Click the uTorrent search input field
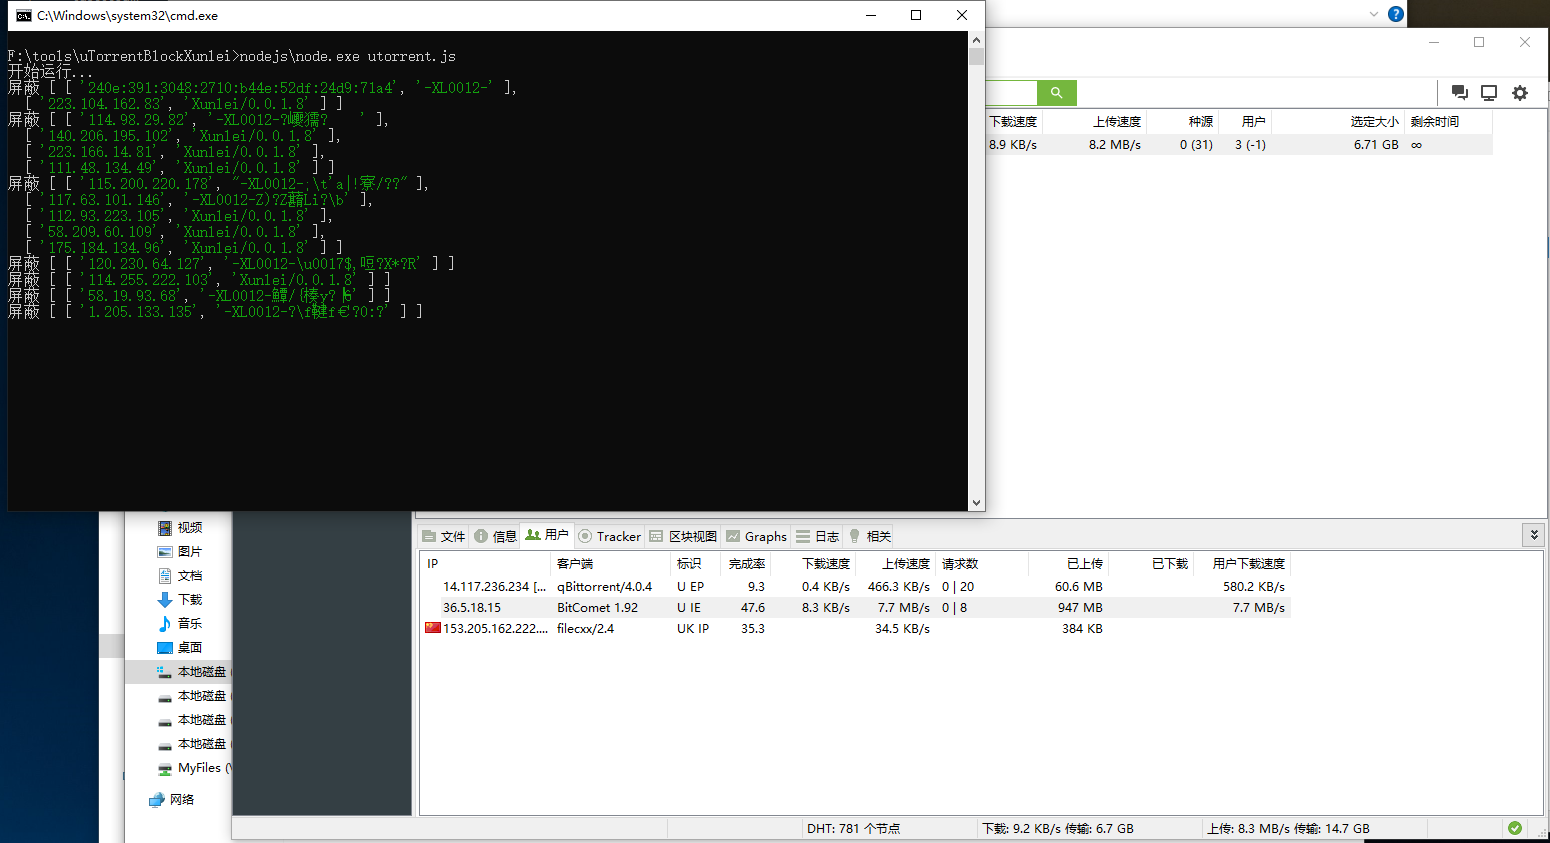This screenshot has height=843, width=1550. click(1011, 93)
